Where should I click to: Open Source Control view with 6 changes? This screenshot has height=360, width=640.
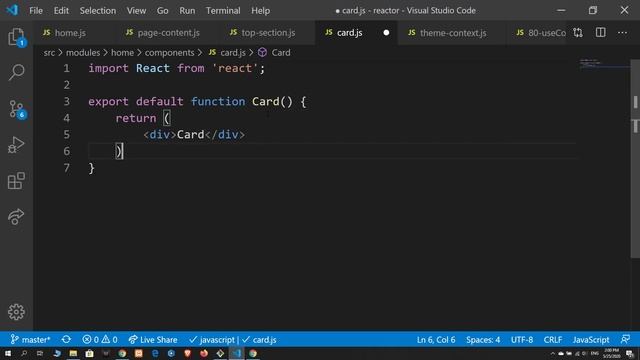pos(16,109)
